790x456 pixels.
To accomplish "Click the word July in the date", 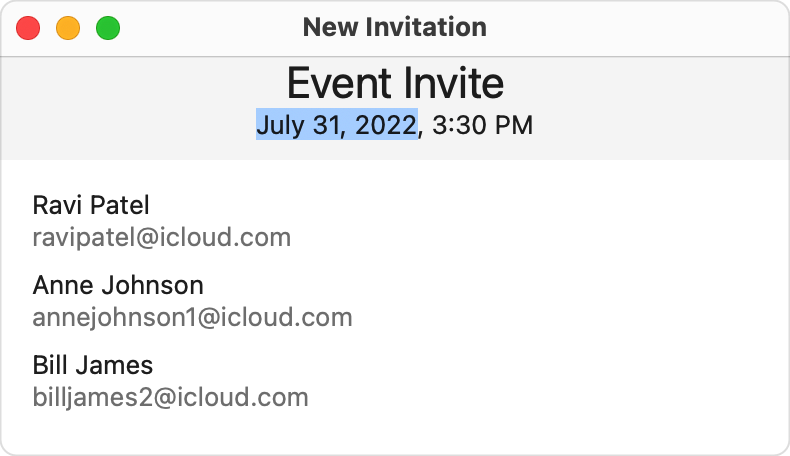I will [278, 125].
